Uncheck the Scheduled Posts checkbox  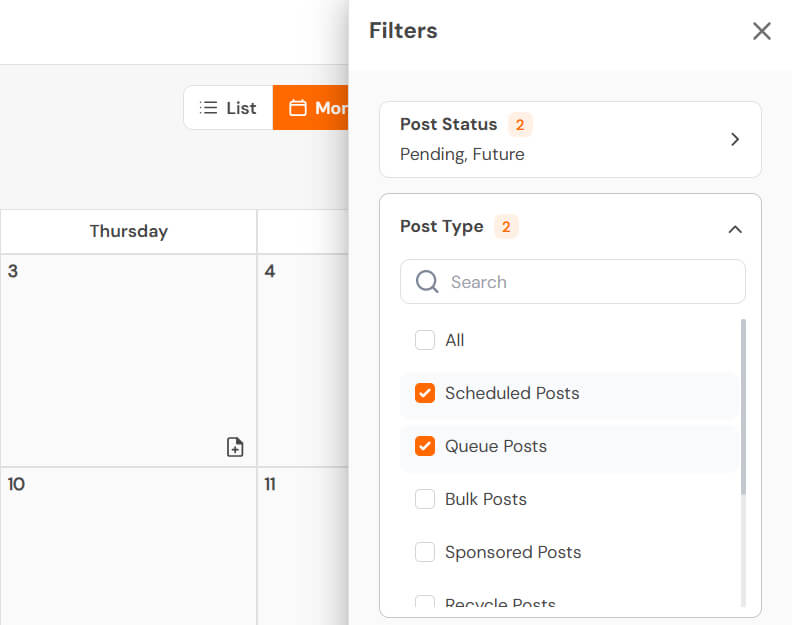[x=425, y=393]
